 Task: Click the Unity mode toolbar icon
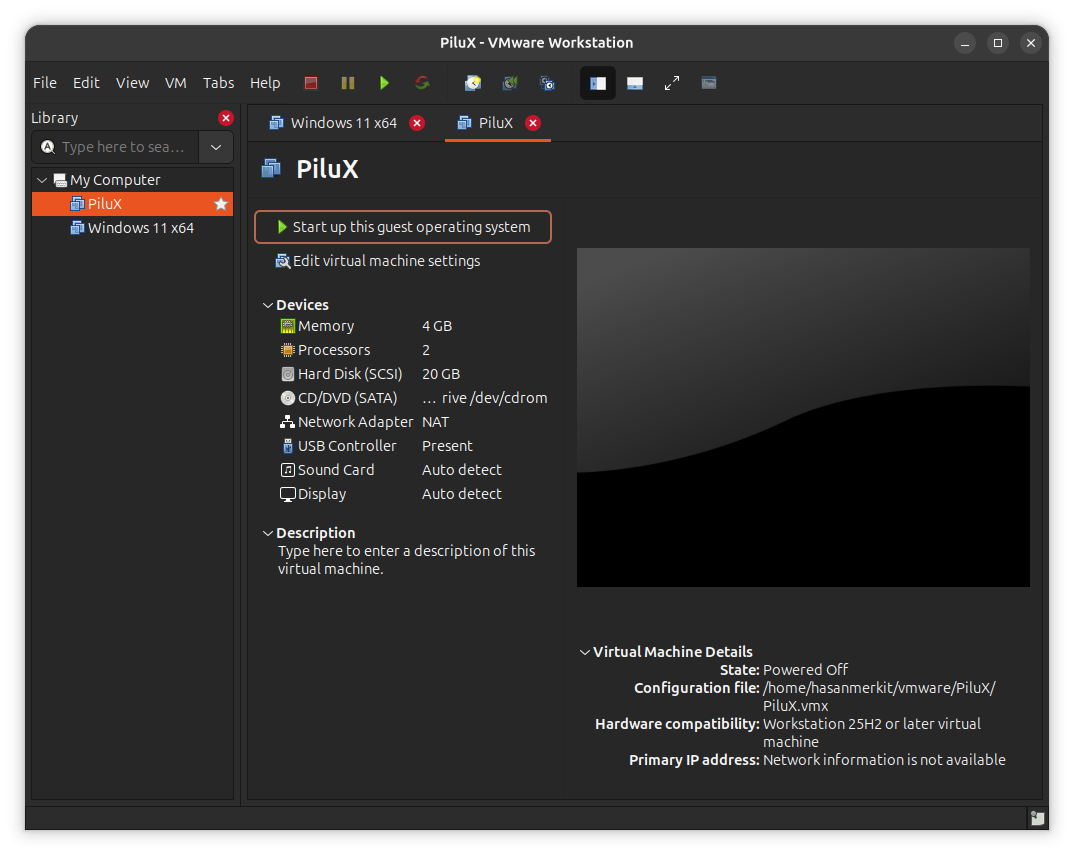709,83
